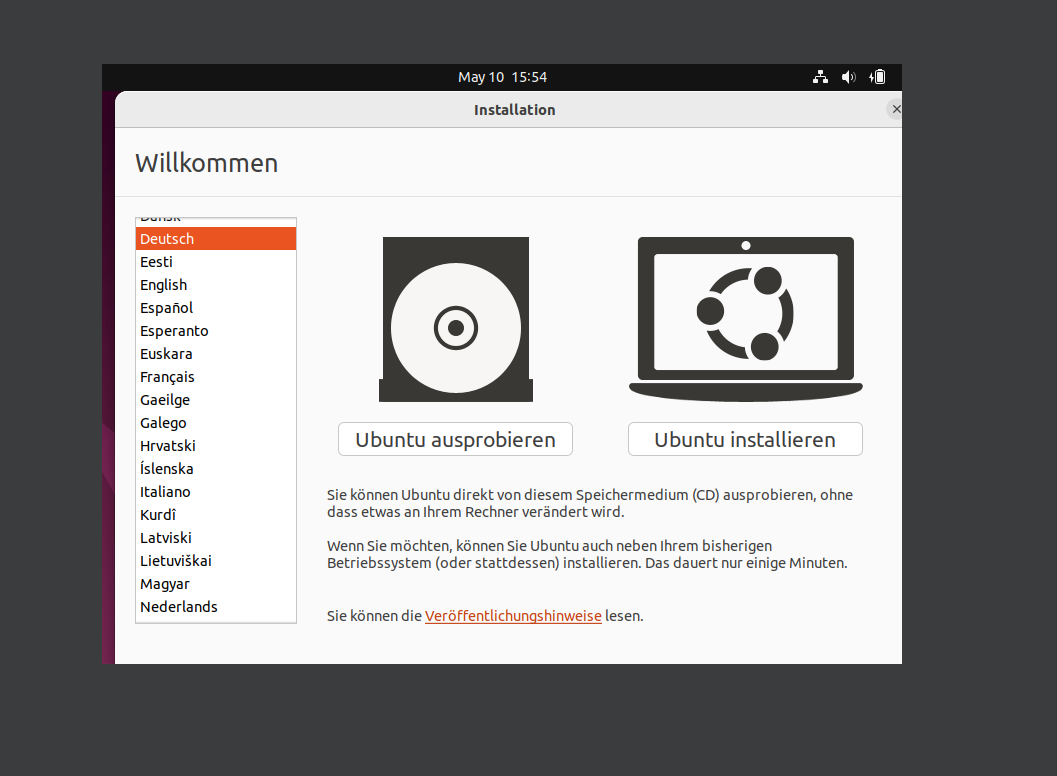Open the date and time clock menu
The image size is (1057, 776).
[x=502, y=77]
